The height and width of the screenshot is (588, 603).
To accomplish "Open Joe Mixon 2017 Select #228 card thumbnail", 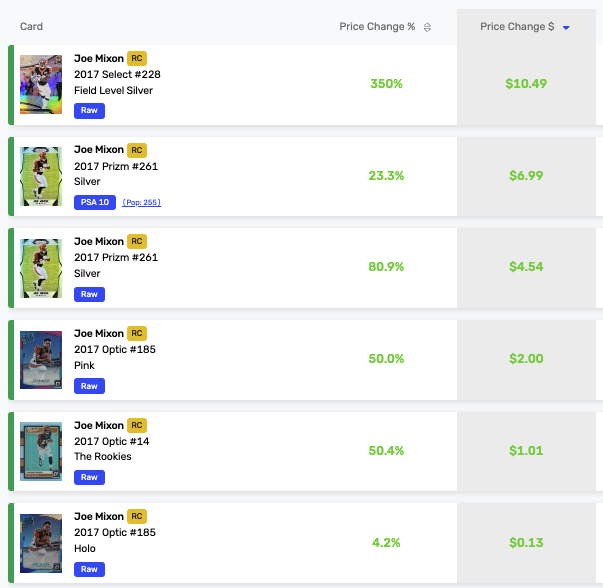I will pyautogui.click(x=41, y=84).
